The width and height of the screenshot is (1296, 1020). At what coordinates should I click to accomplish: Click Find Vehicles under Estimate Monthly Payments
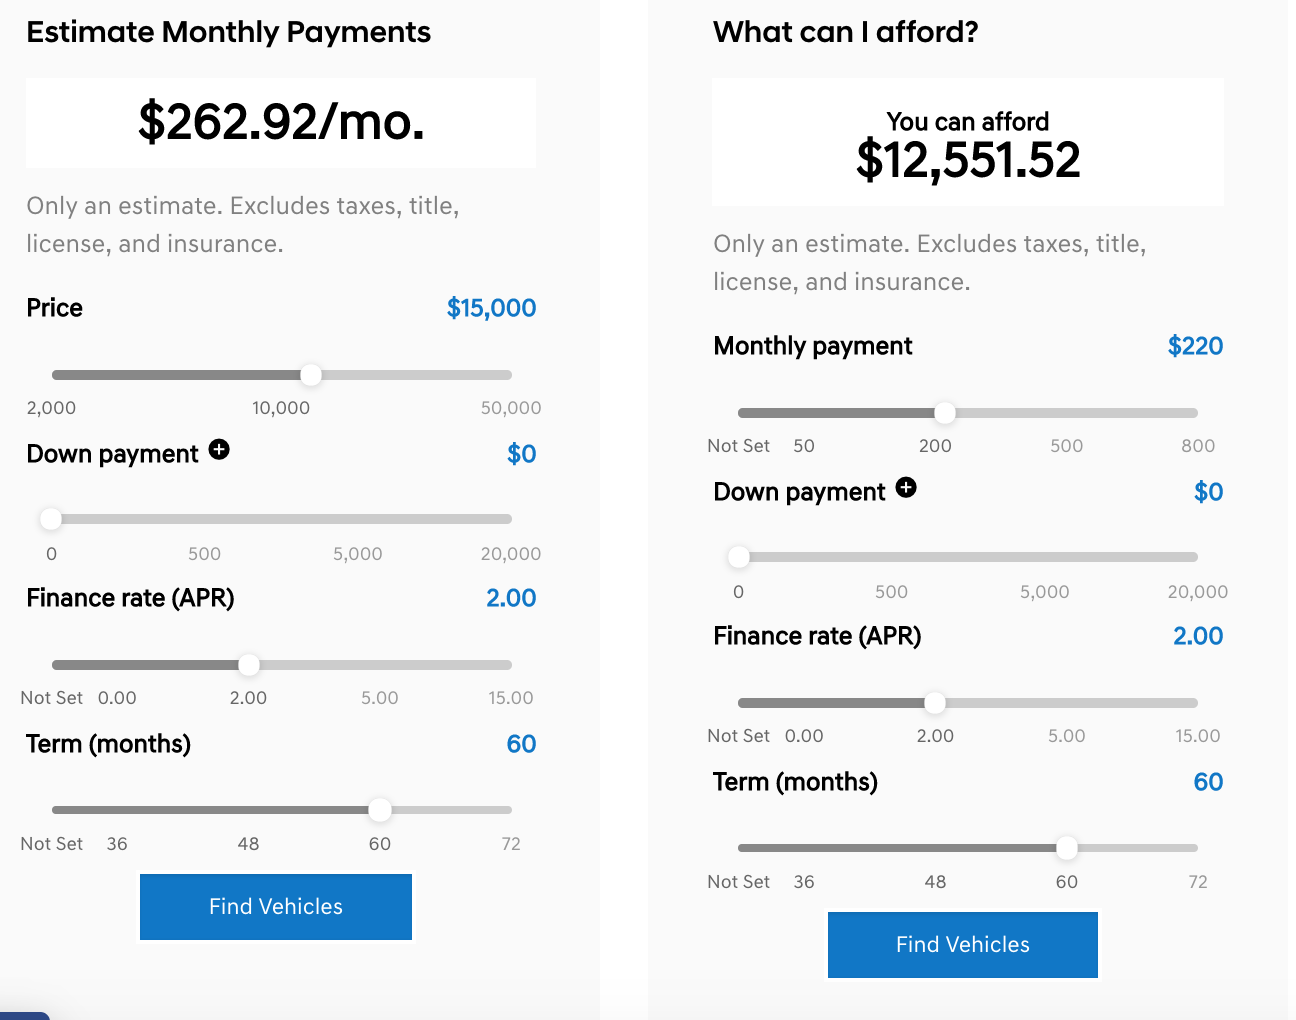[276, 907]
